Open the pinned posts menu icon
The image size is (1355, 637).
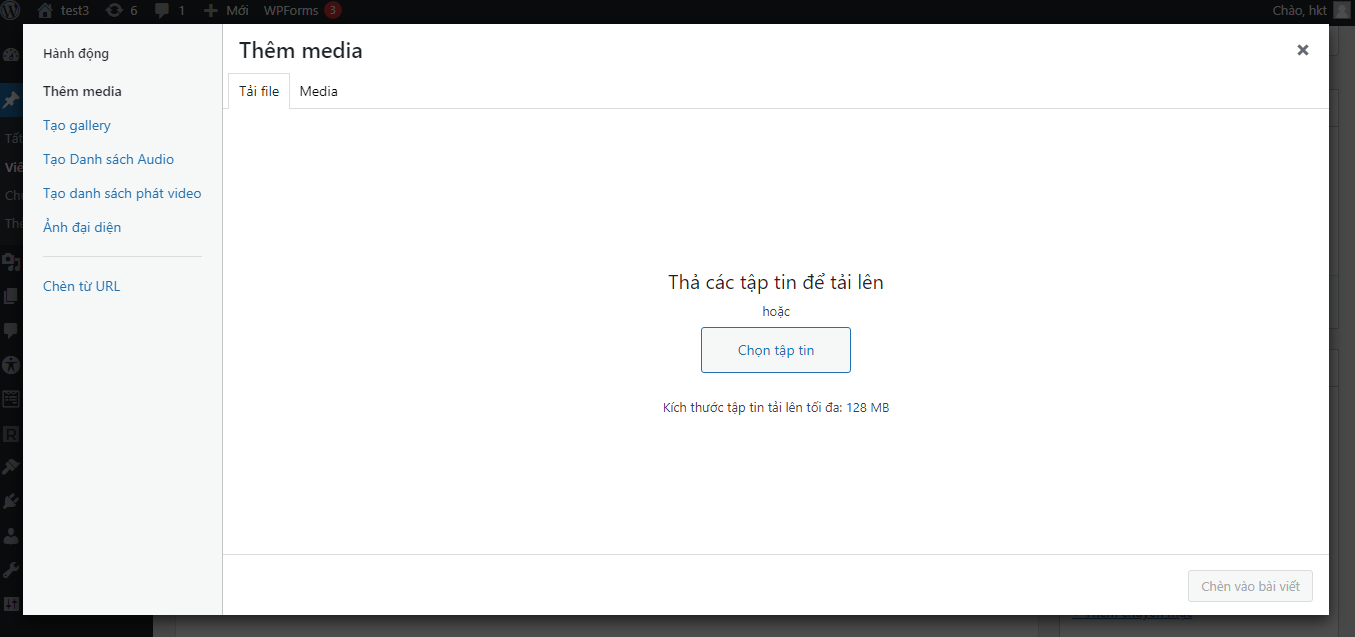click(x=11, y=100)
